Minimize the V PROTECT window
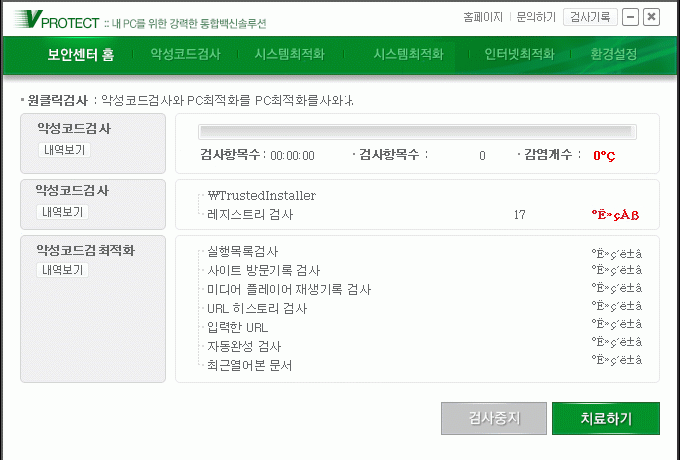Screen dimensions: 682x460 click(x=630, y=17)
